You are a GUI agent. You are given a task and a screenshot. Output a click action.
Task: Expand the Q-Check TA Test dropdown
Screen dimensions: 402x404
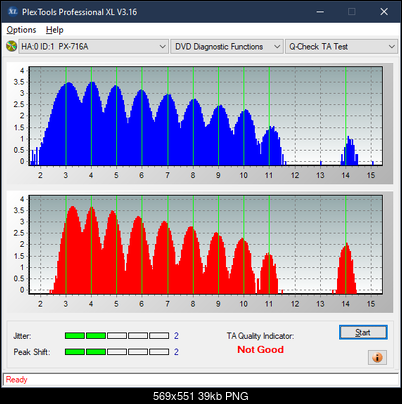click(x=341, y=46)
